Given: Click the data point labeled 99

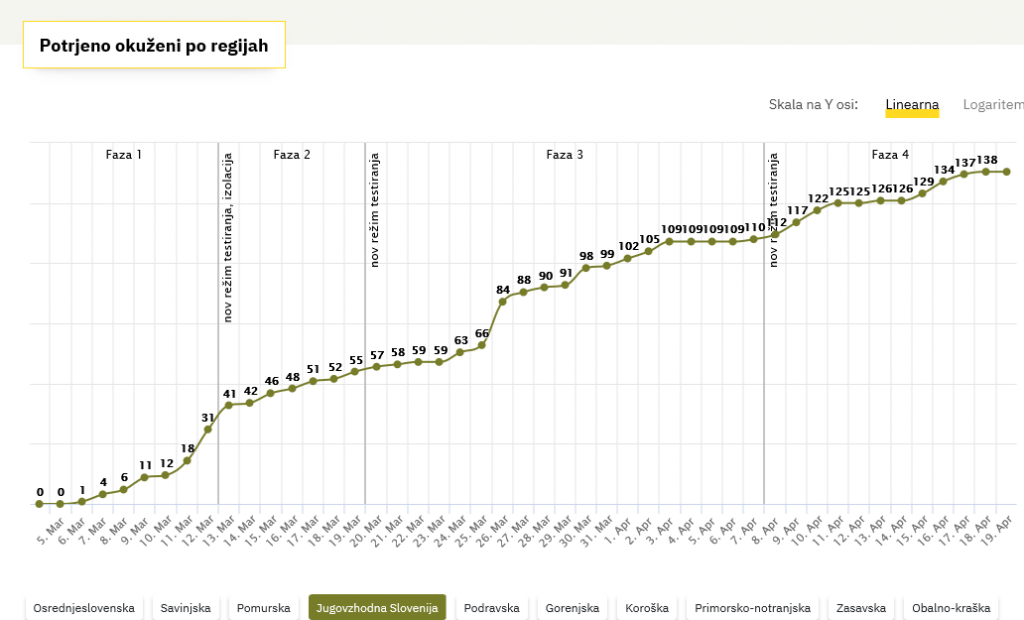Looking at the screenshot, I should pos(607,265).
